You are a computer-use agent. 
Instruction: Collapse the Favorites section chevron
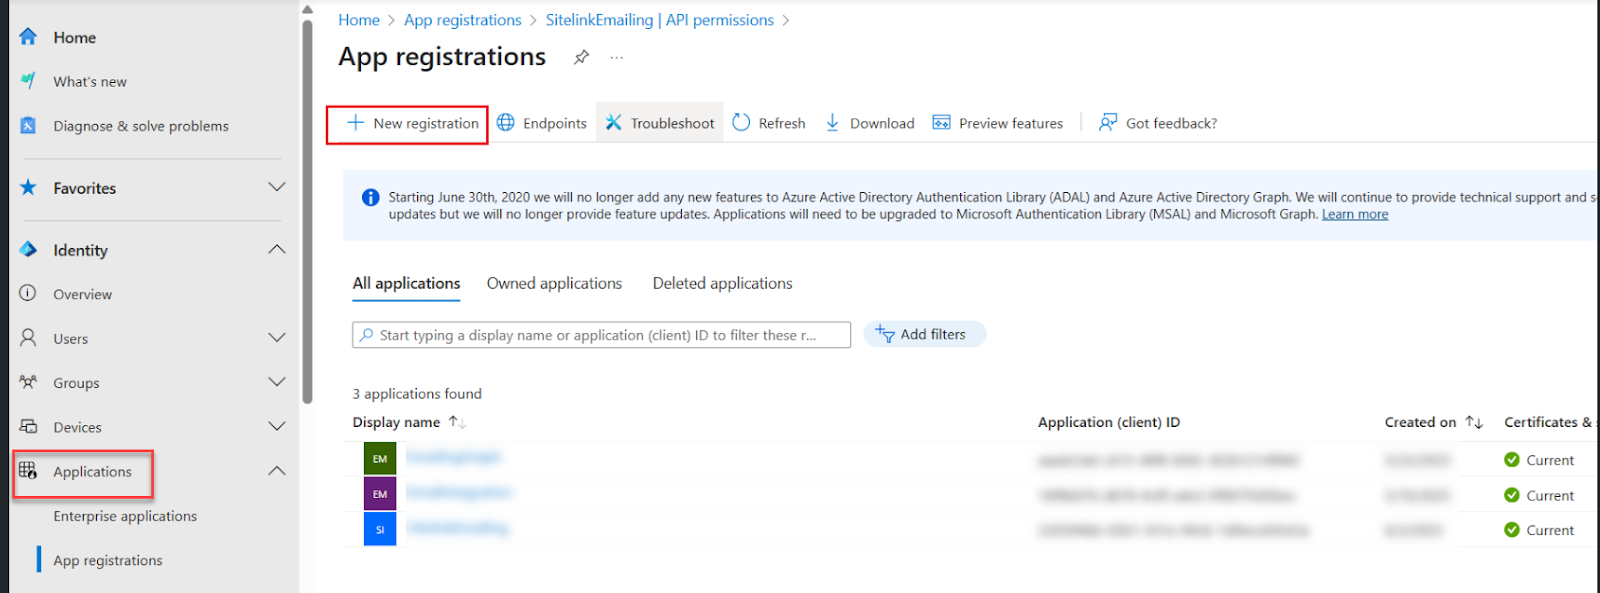[277, 187]
